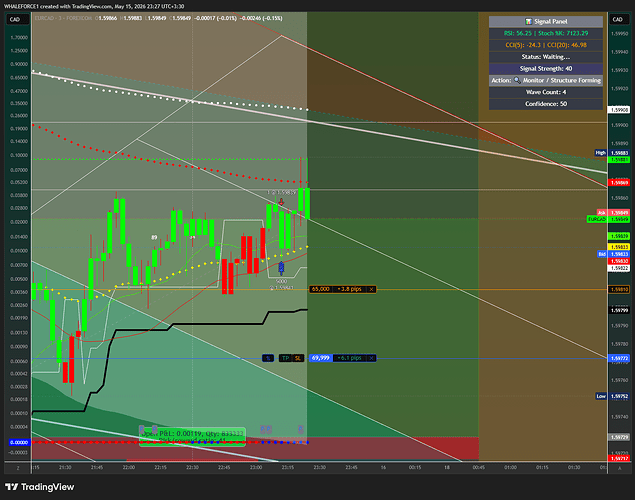Click the Signal Panel chart icon

point(528,21)
